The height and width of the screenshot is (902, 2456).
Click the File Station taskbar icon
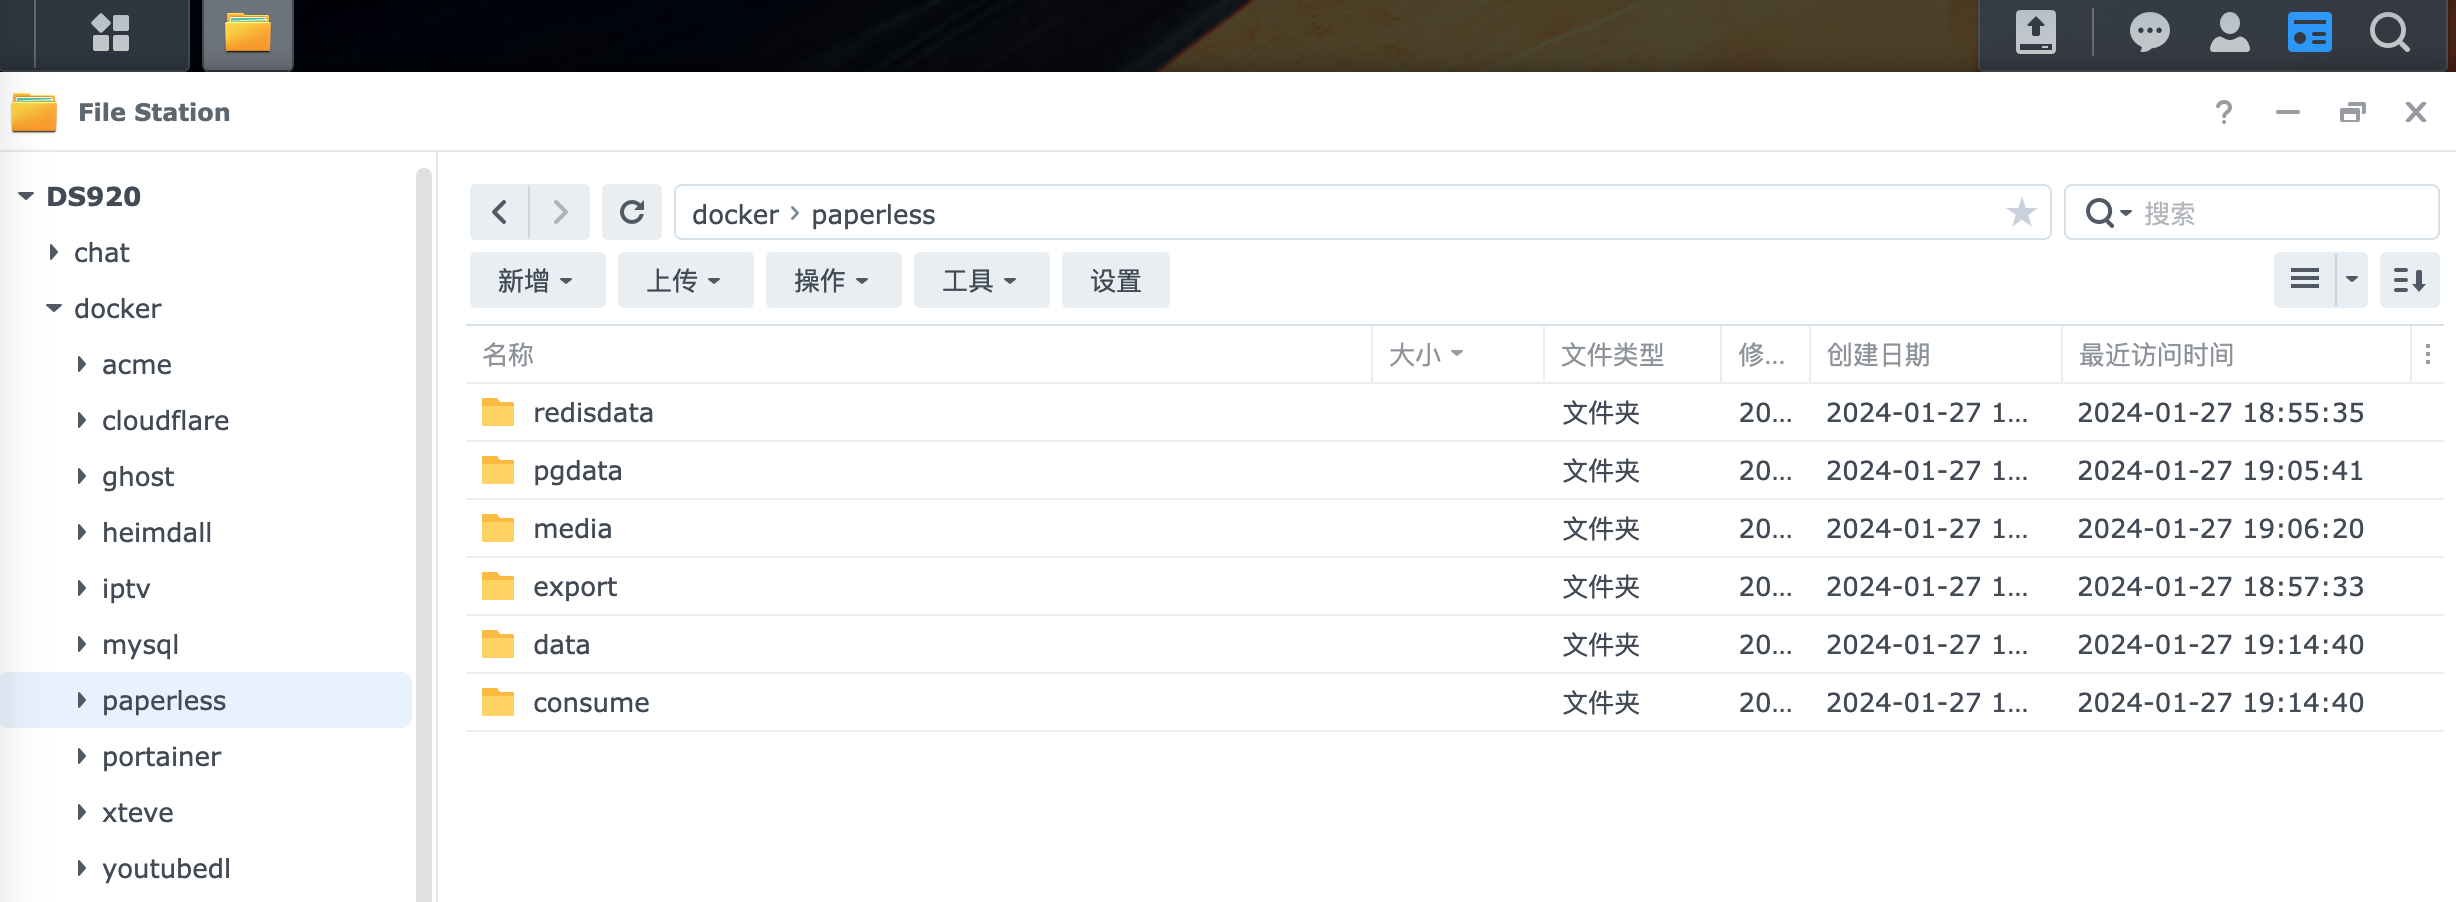click(248, 33)
